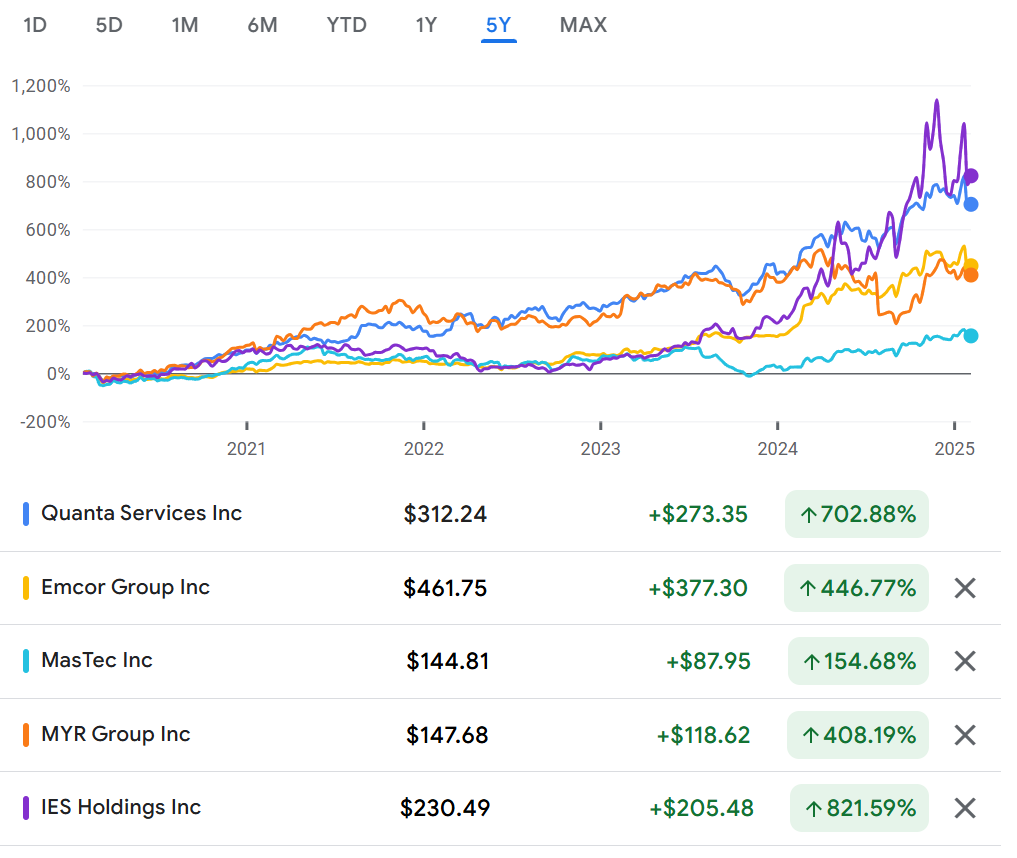Remove MYR Group Inc from comparison

pyautogui.click(x=965, y=735)
